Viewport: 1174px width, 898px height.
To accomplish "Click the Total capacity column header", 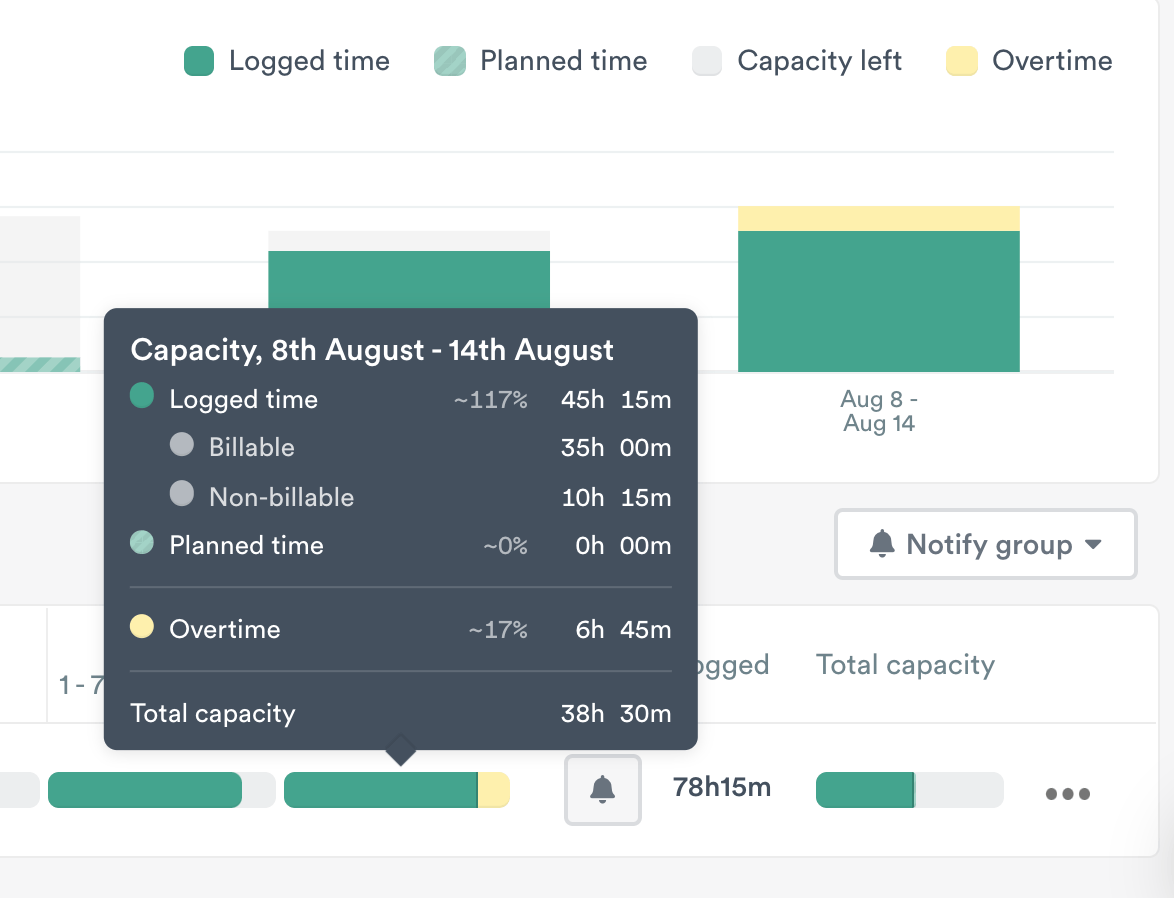I will pos(905,665).
